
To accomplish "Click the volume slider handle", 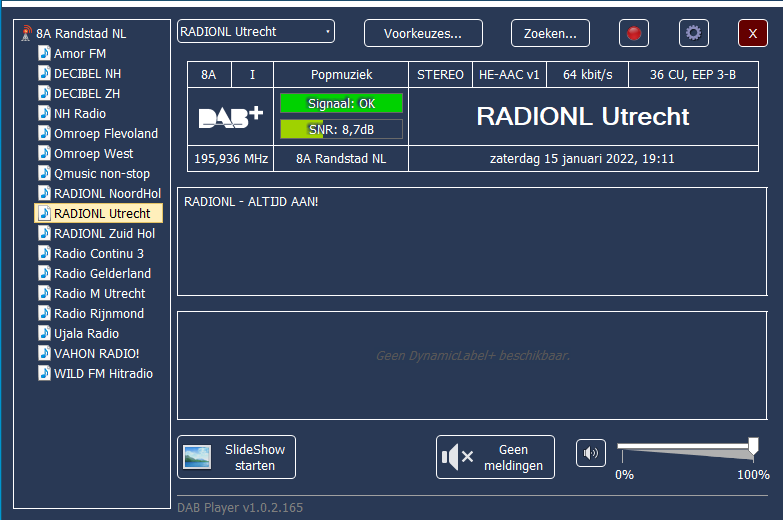I will (753, 446).
